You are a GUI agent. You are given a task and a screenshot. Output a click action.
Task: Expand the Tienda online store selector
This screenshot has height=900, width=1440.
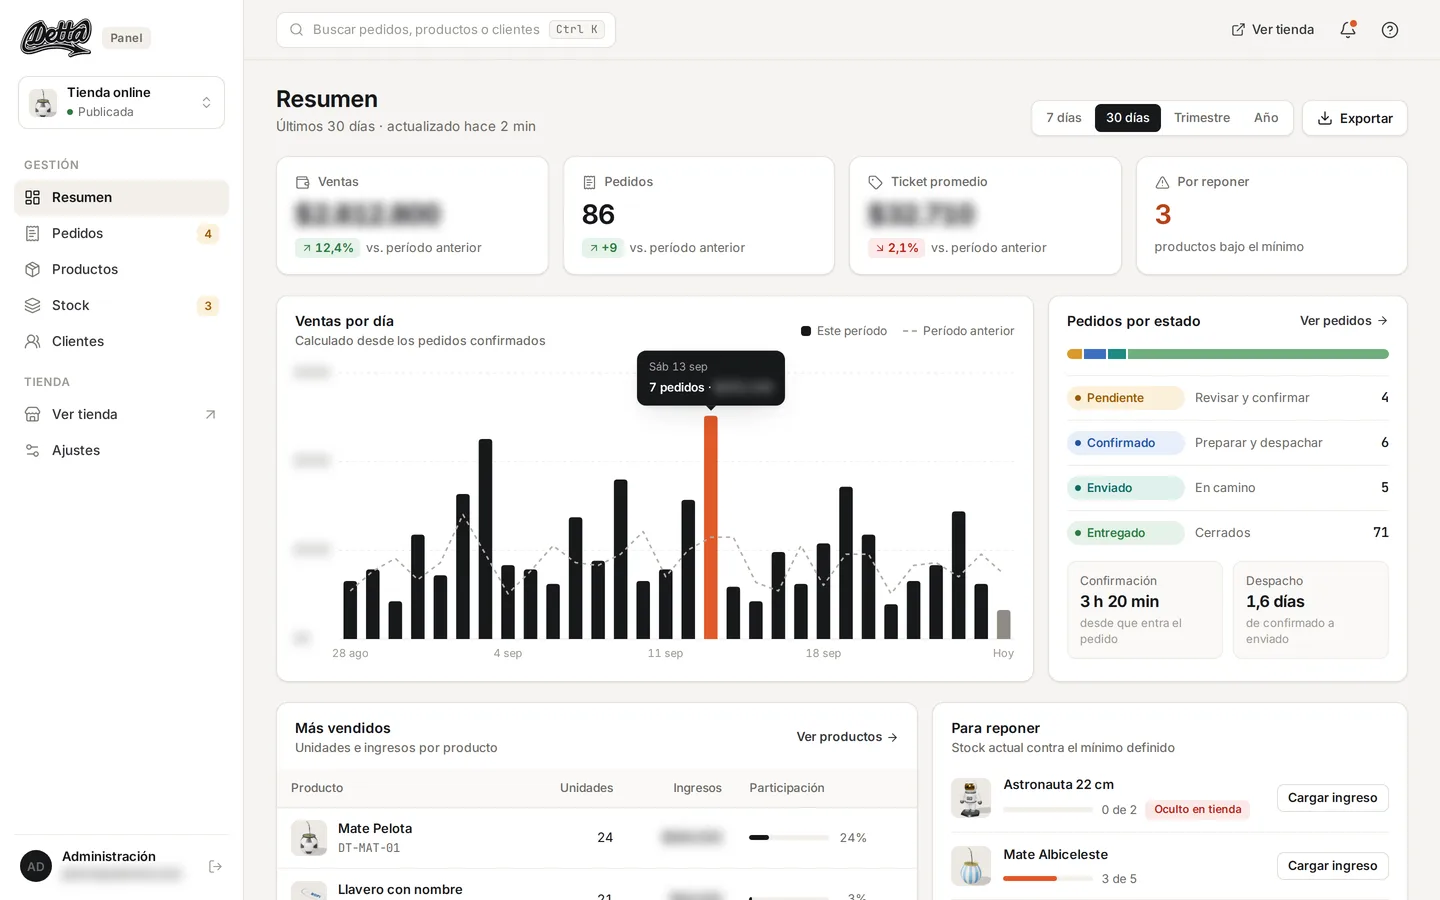(121, 103)
